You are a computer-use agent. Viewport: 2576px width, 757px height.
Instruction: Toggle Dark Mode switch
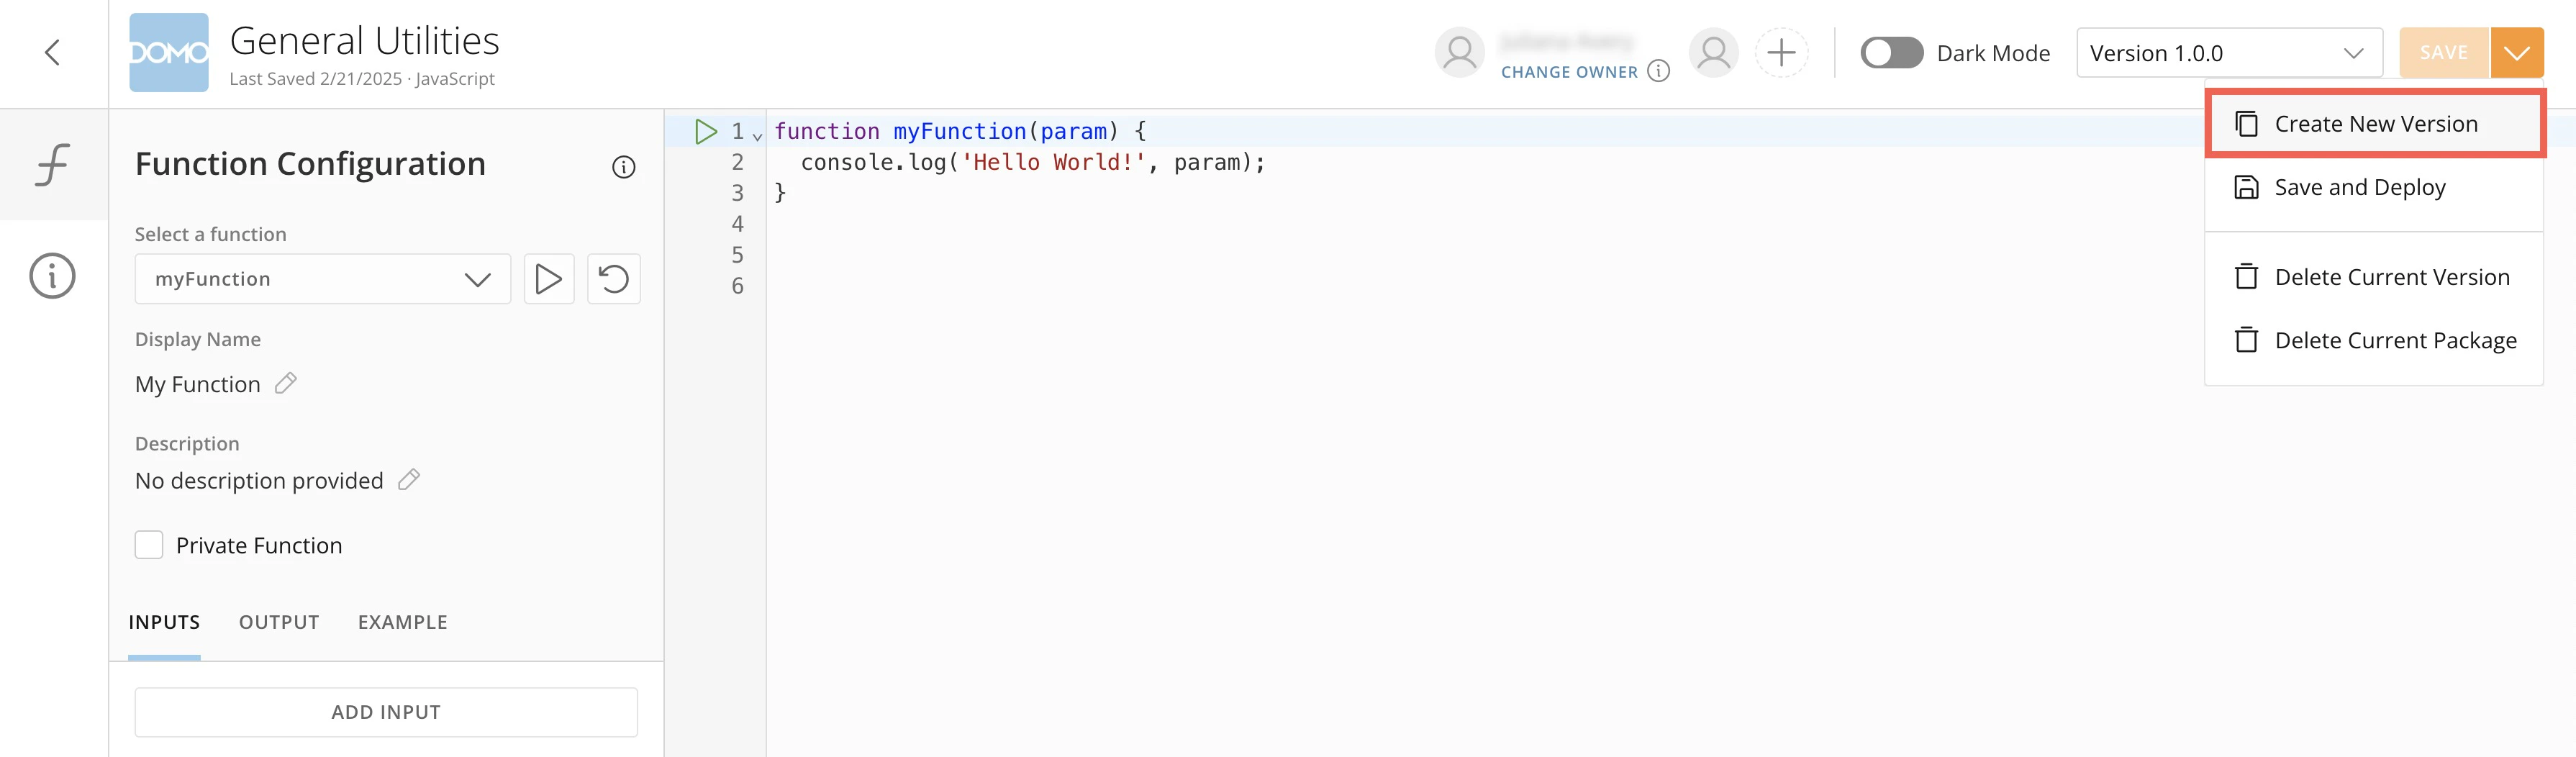coord(1891,53)
